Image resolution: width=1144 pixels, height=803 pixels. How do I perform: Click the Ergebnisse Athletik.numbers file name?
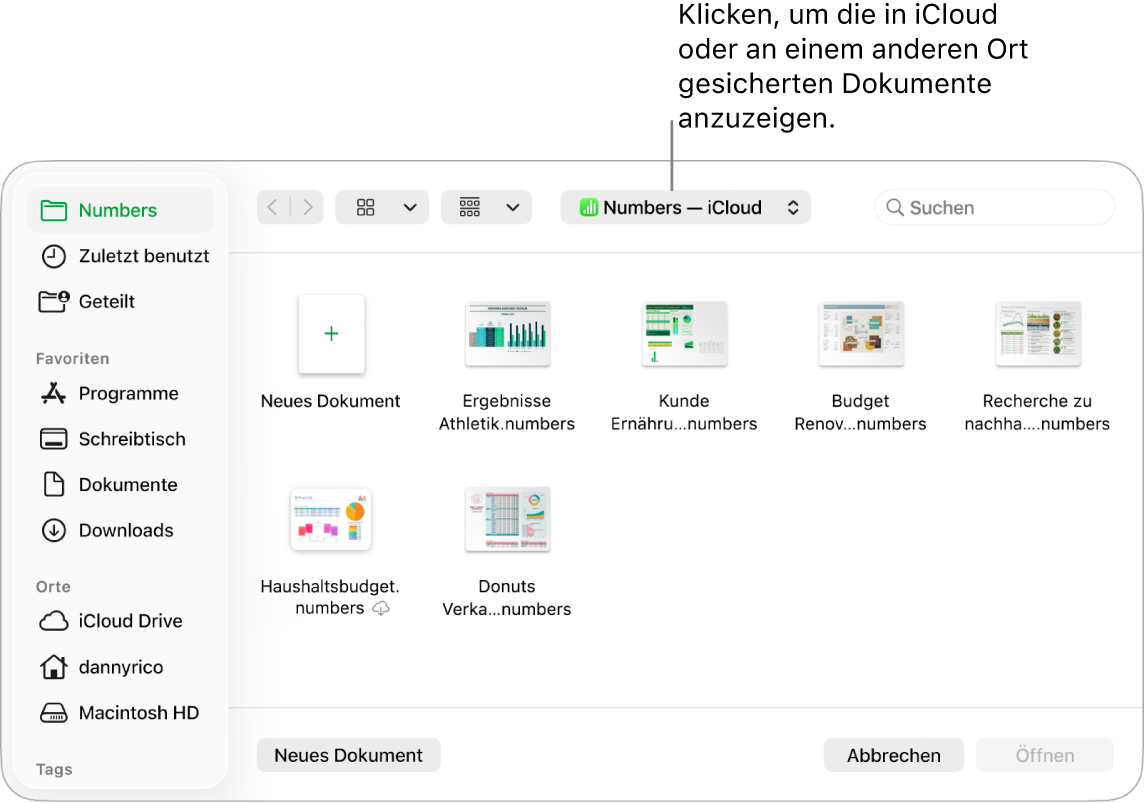click(x=507, y=413)
